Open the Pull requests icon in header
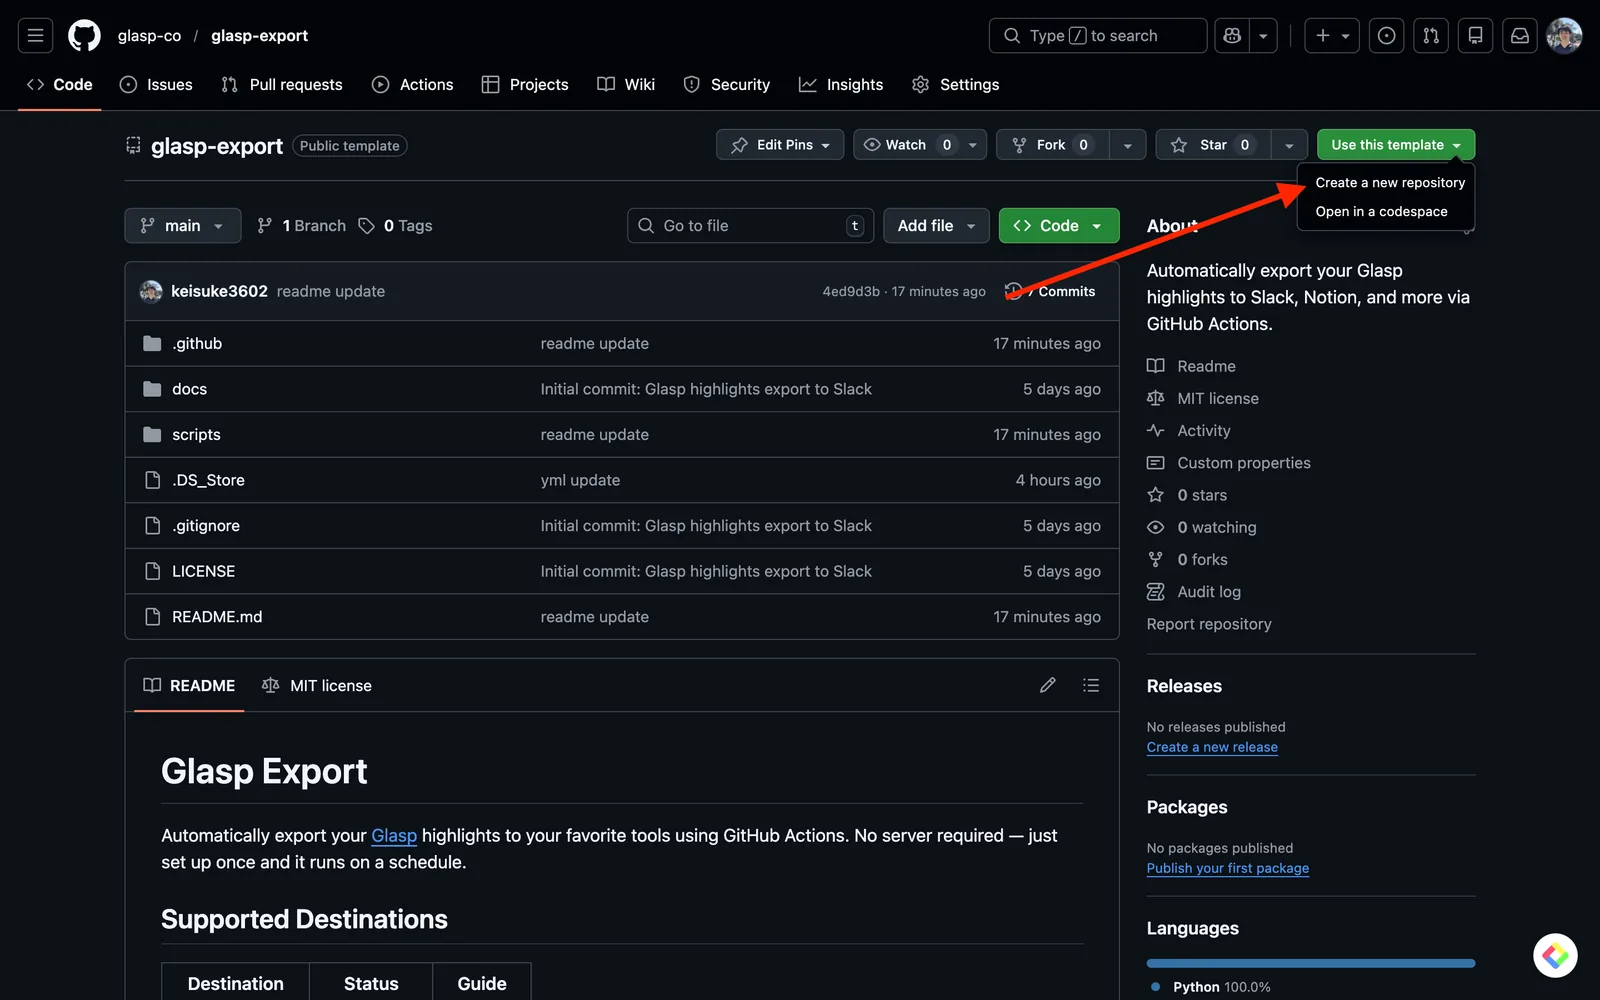The width and height of the screenshot is (1600, 1000). coord(1431,36)
